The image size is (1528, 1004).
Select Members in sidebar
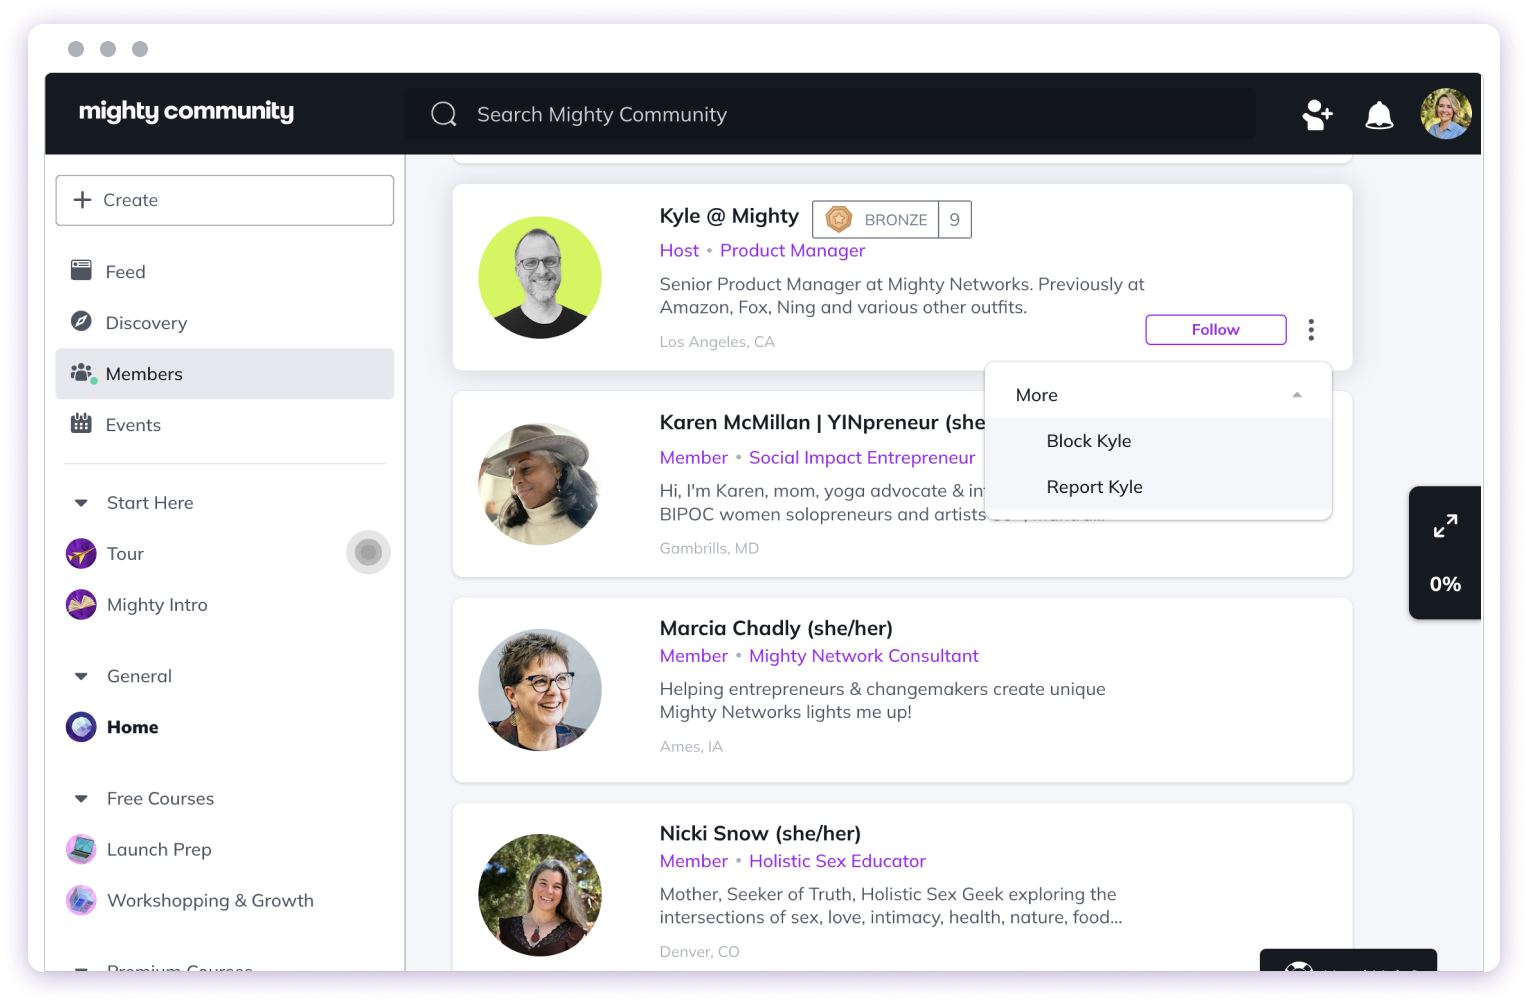click(x=225, y=374)
